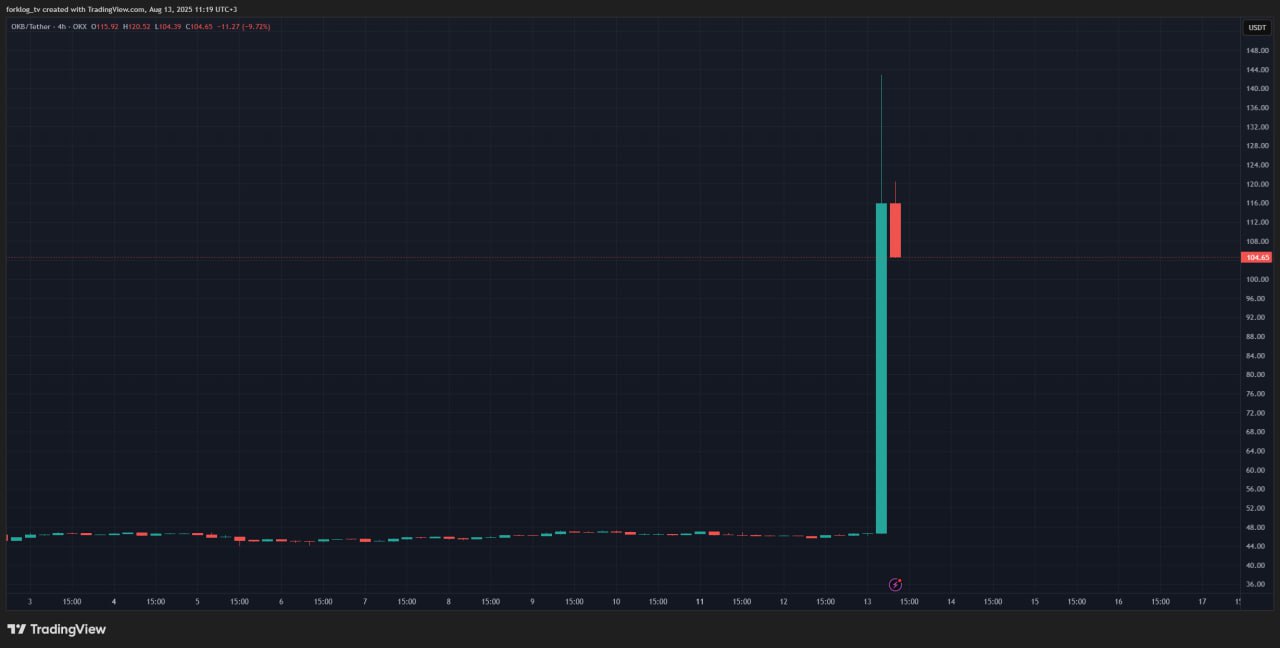Click the 44.00 price scale label
Image resolution: width=1280 pixels, height=648 pixels.
[1257, 546]
